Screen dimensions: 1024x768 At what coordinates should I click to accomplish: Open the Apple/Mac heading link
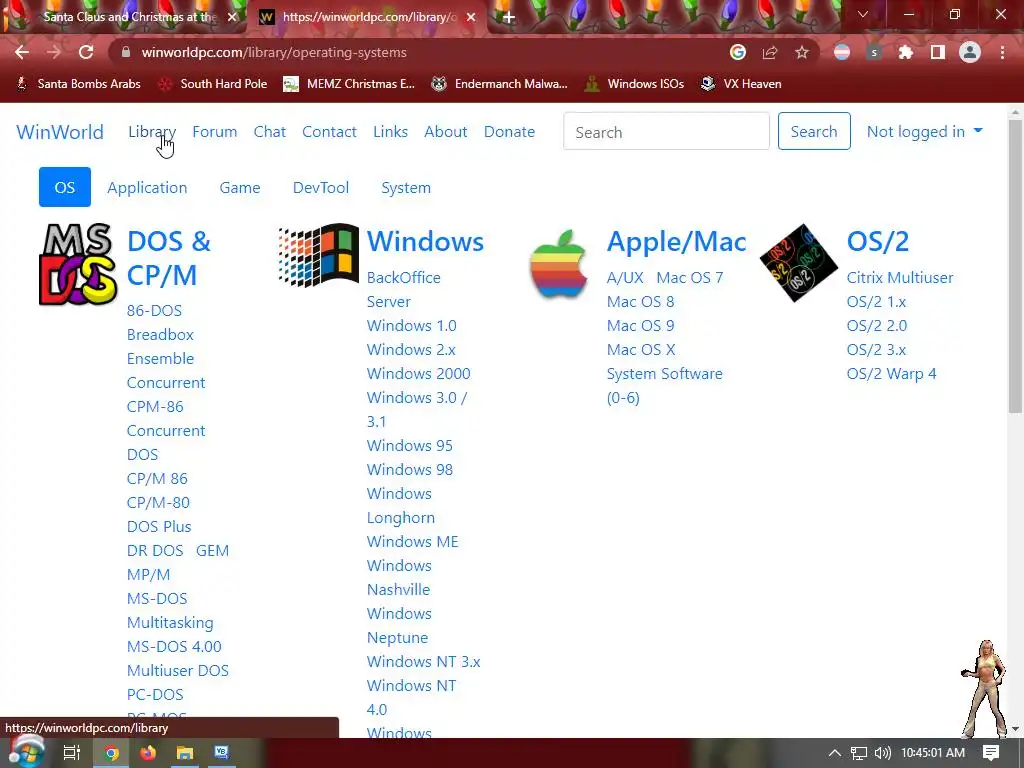click(x=677, y=241)
